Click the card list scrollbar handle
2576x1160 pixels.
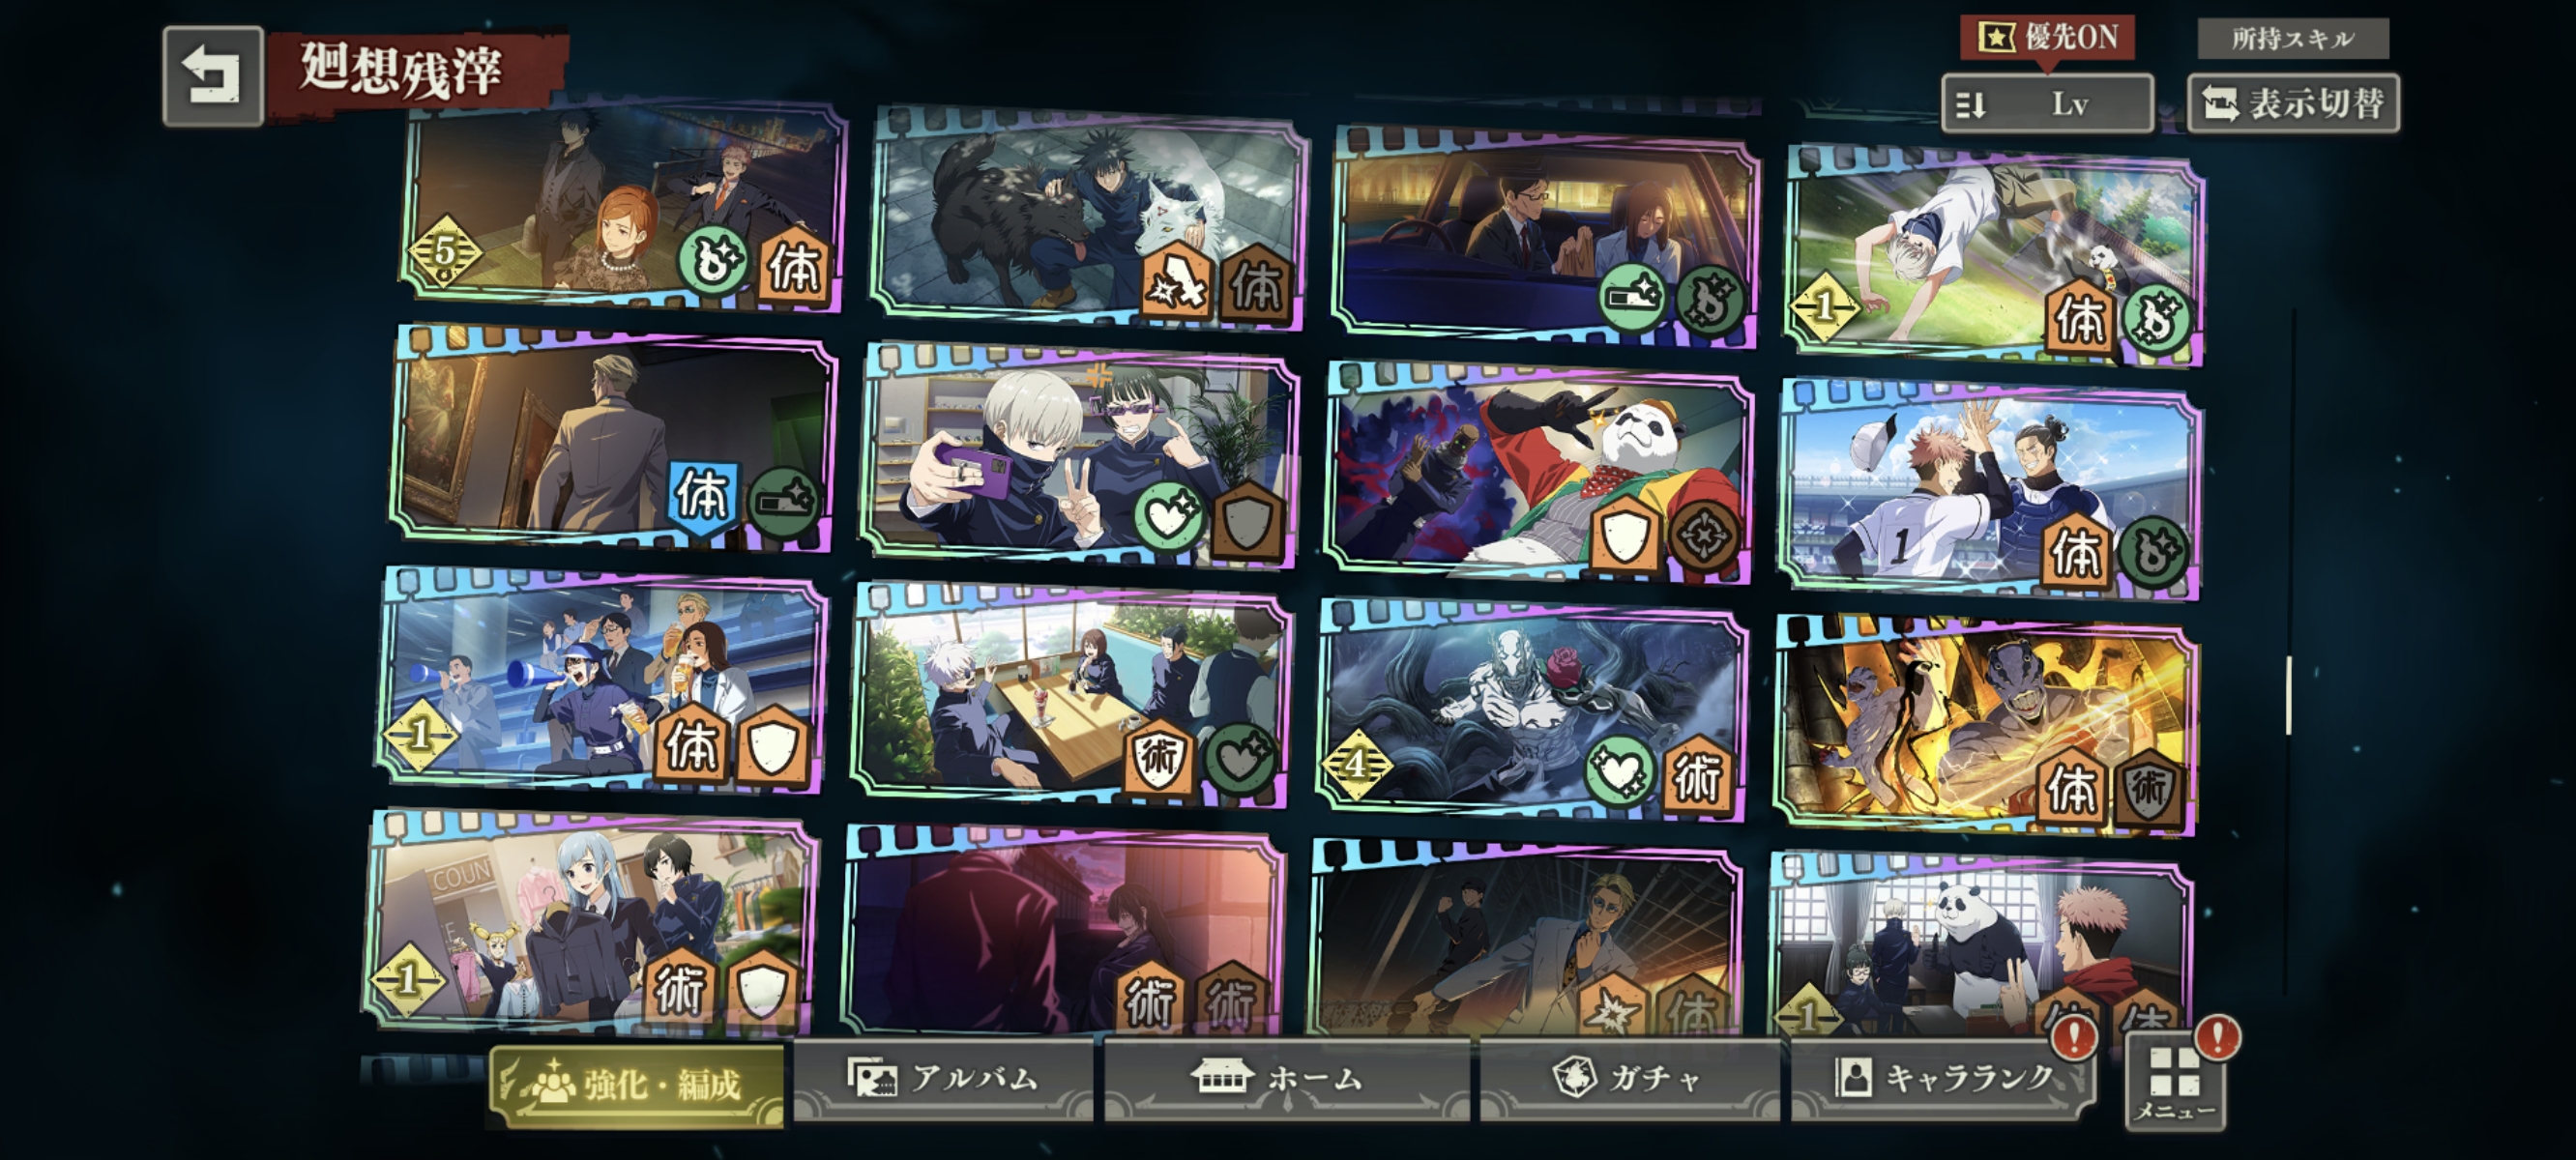tap(2288, 696)
